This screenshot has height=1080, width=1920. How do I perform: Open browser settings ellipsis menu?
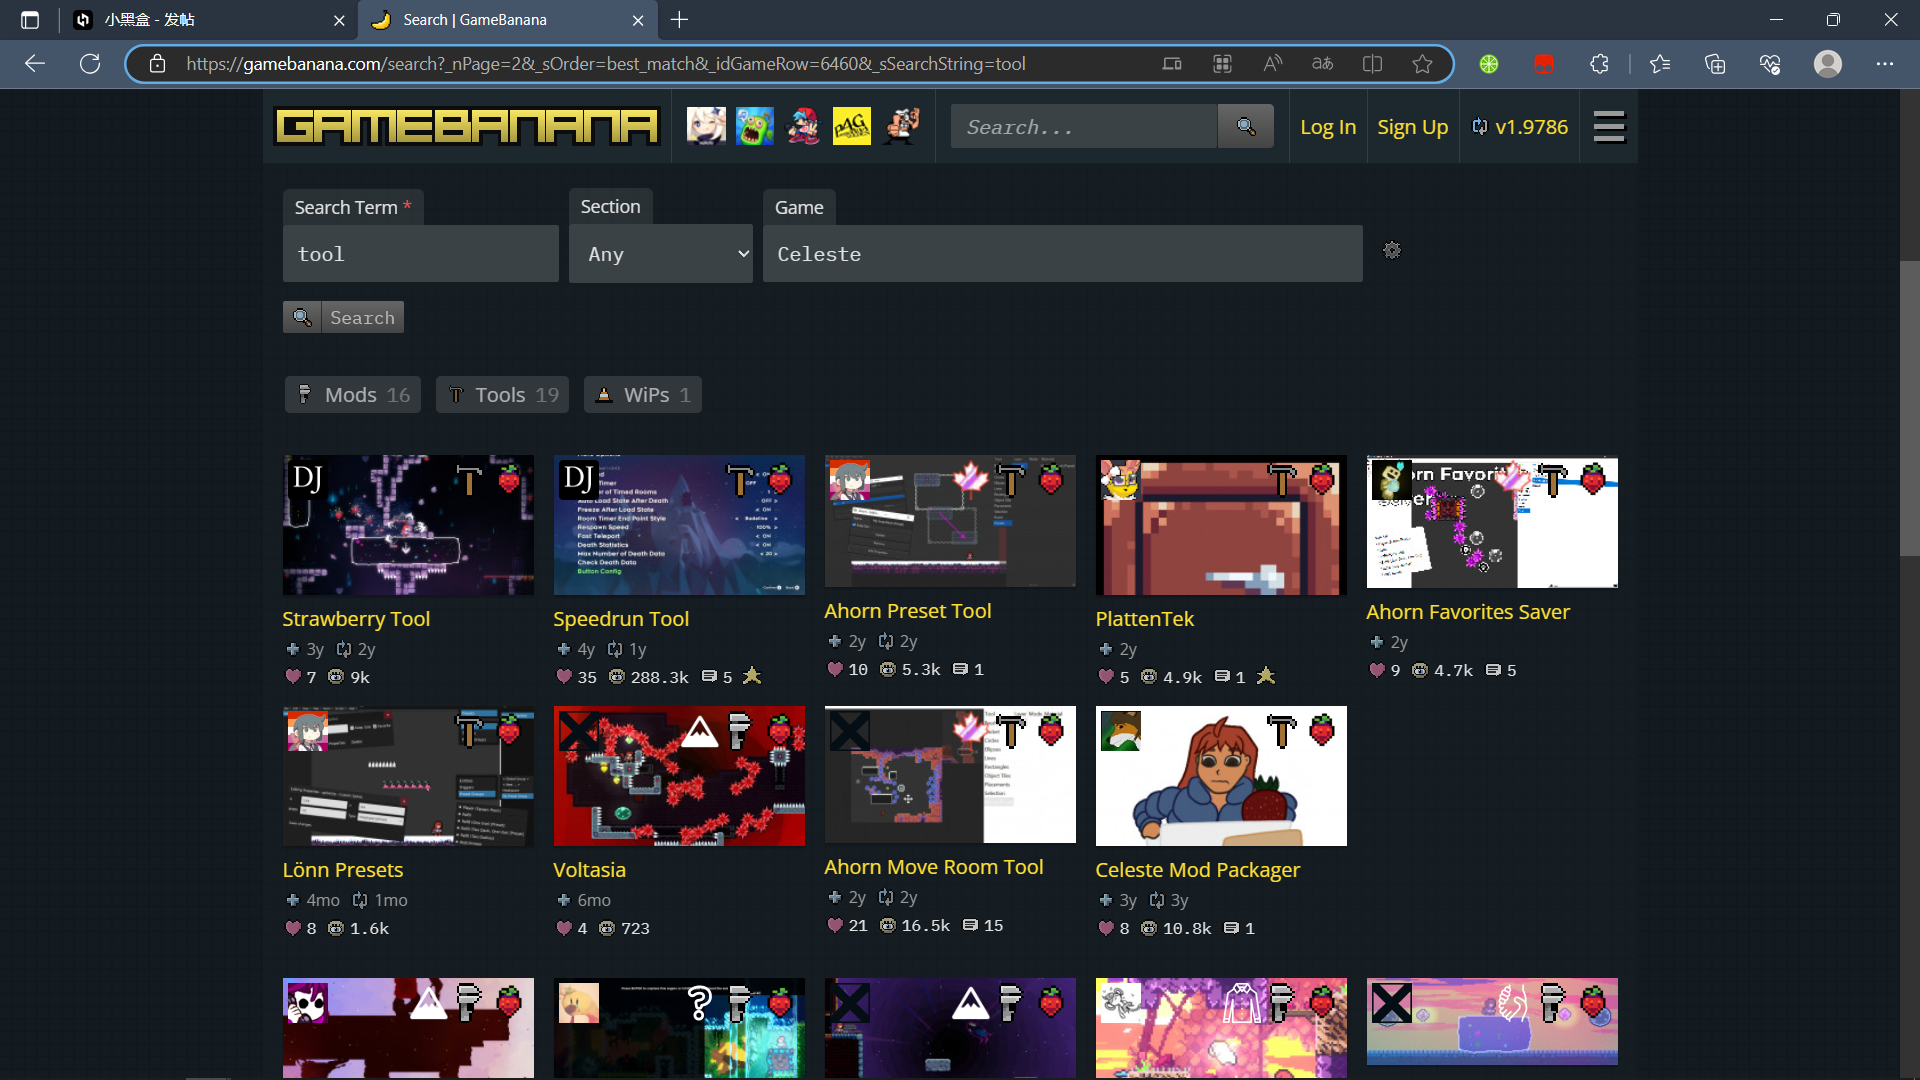[1885, 64]
